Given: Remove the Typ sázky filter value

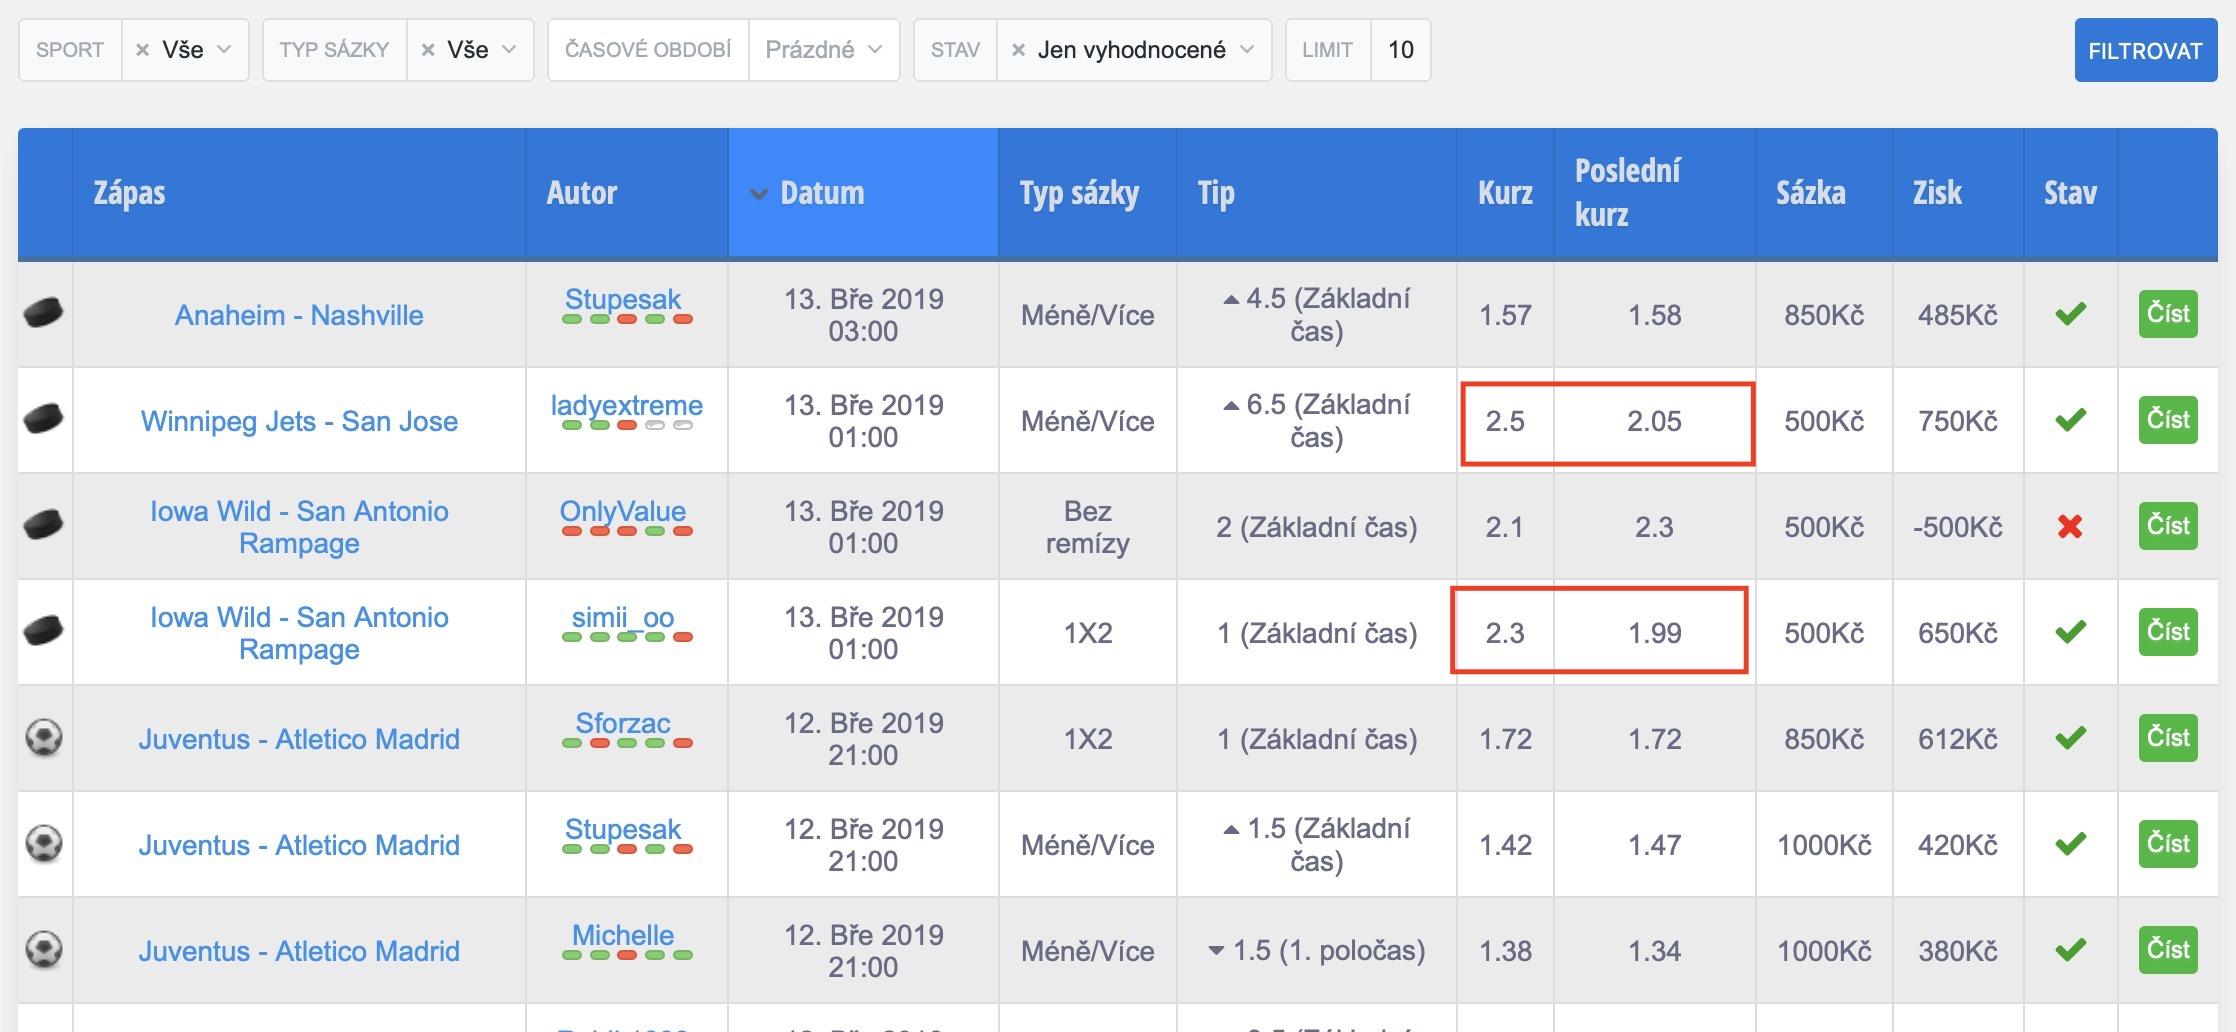Looking at the screenshot, I should pos(428,50).
